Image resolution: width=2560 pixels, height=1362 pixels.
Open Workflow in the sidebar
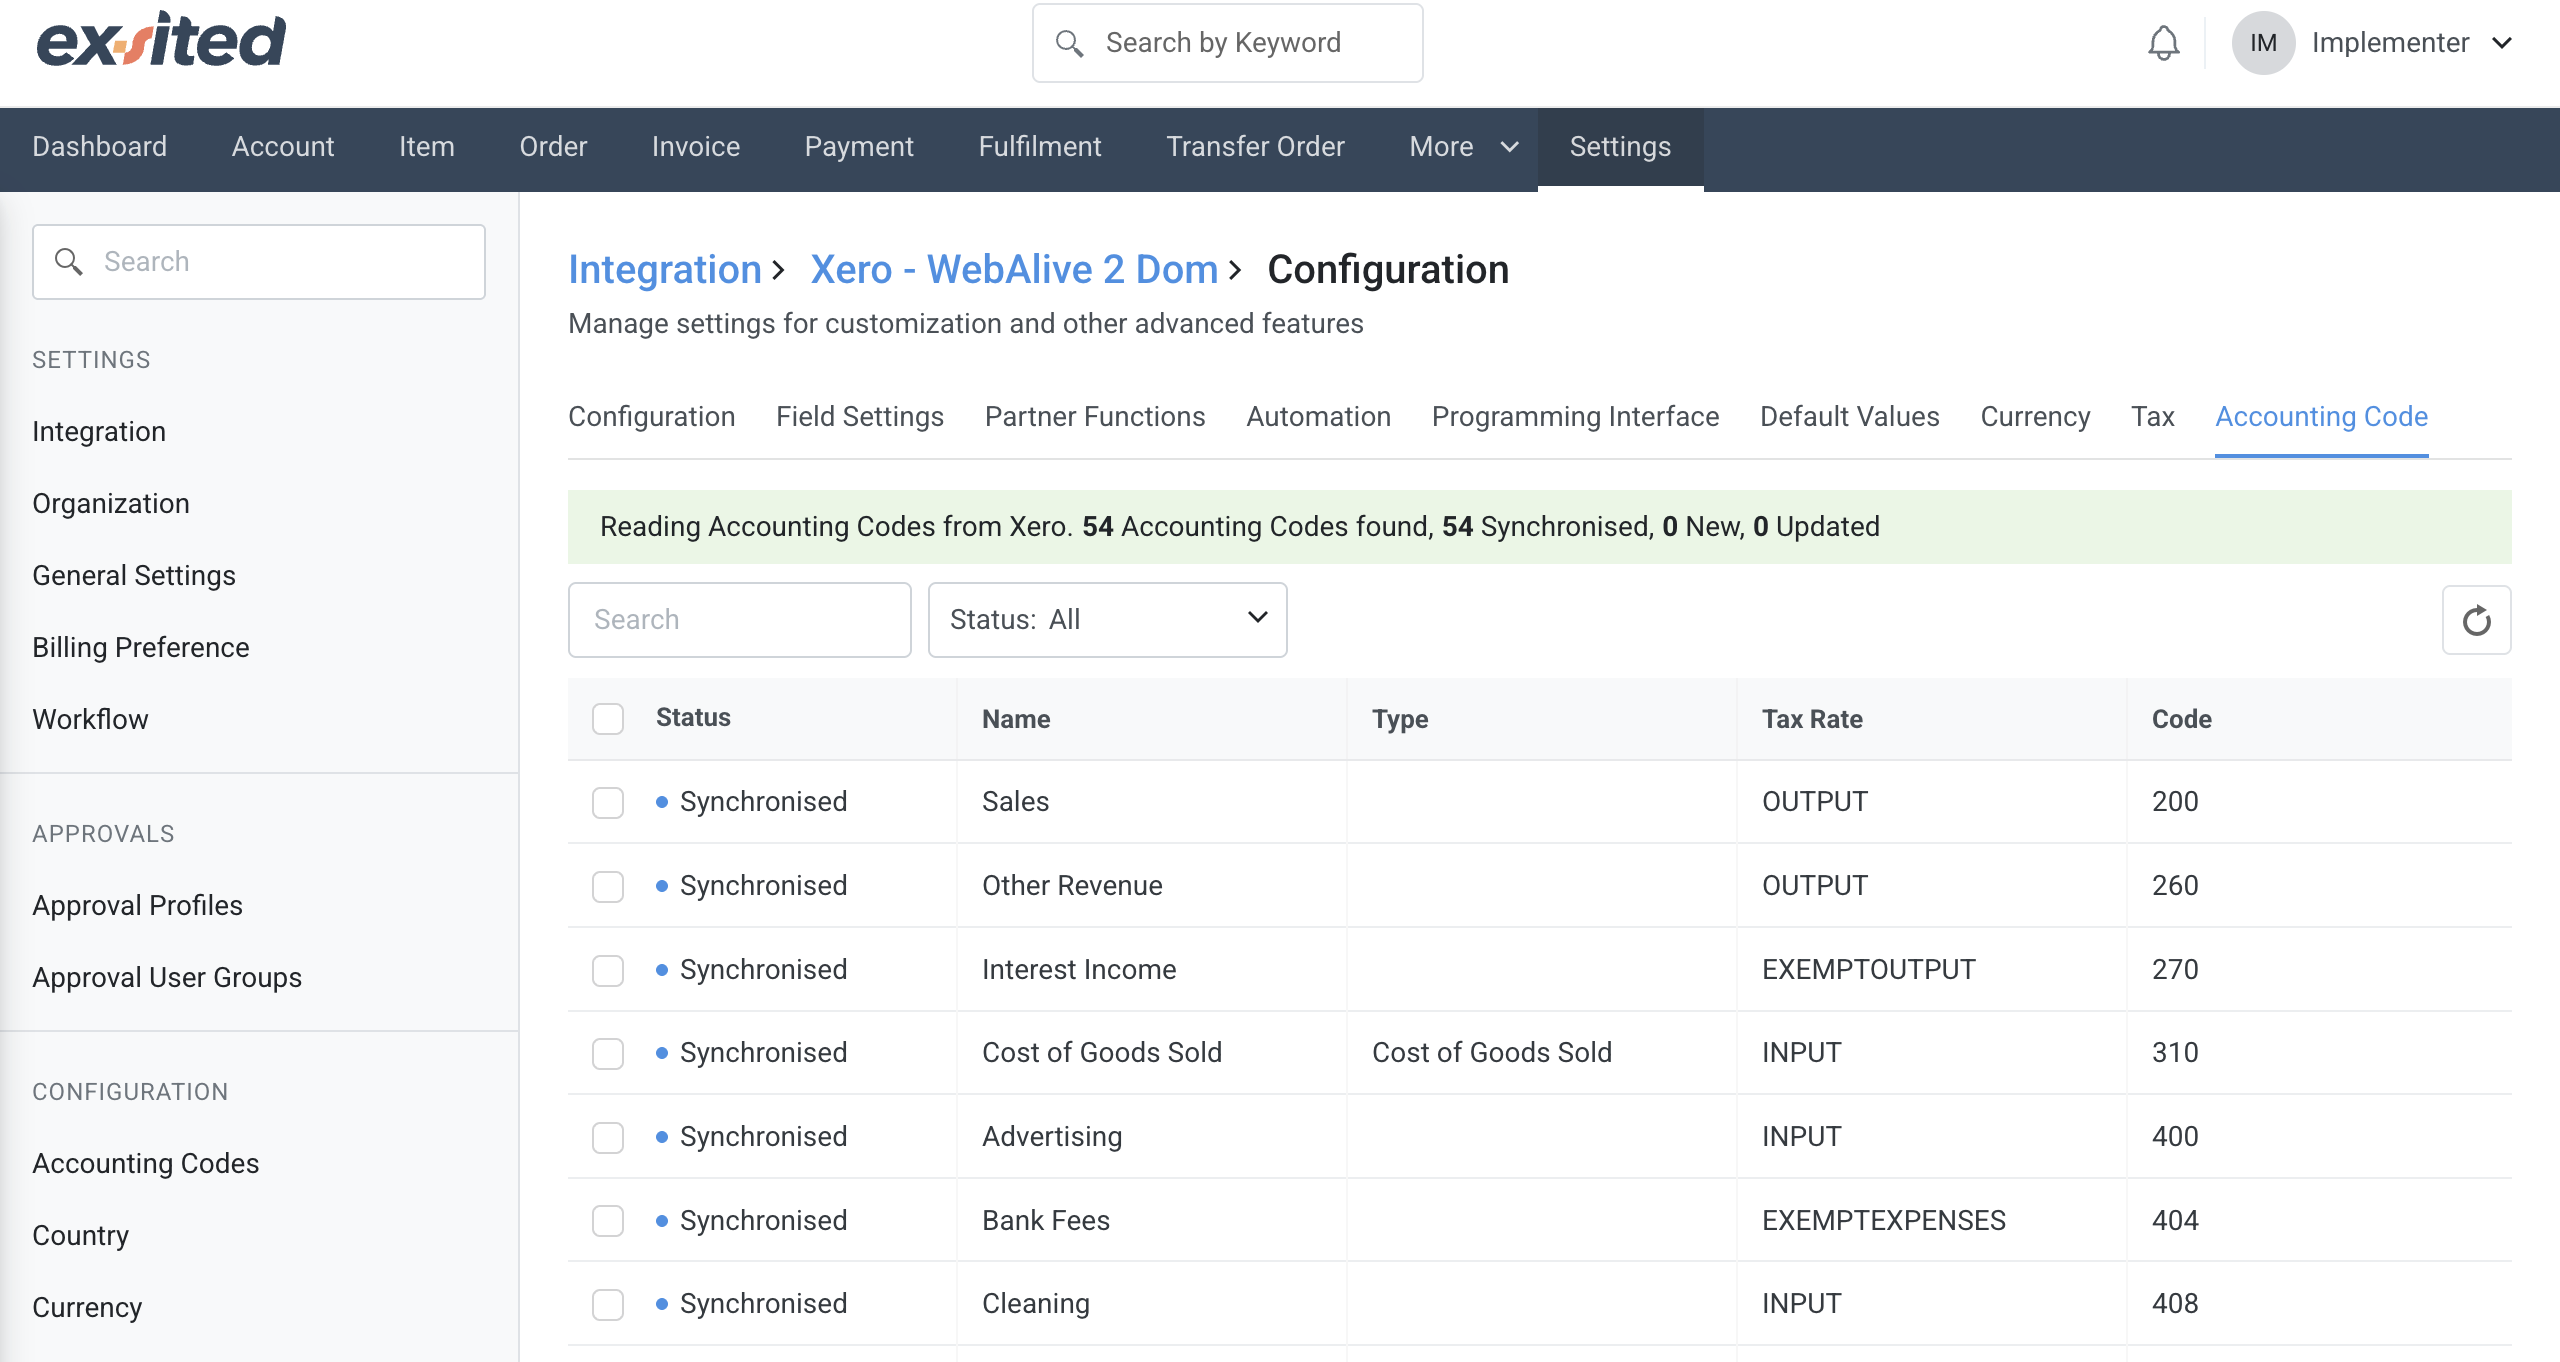(90, 720)
